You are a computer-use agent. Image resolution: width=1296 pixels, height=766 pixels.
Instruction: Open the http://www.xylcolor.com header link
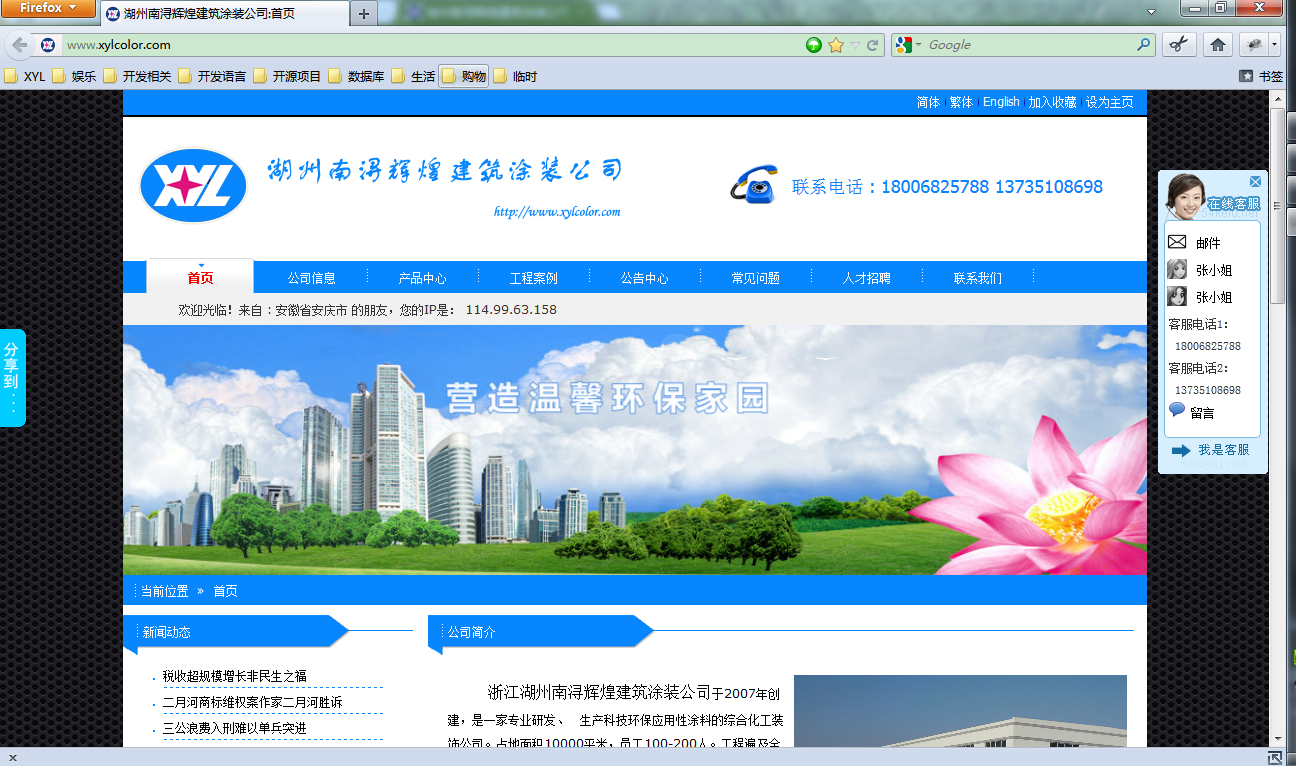(x=557, y=212)
